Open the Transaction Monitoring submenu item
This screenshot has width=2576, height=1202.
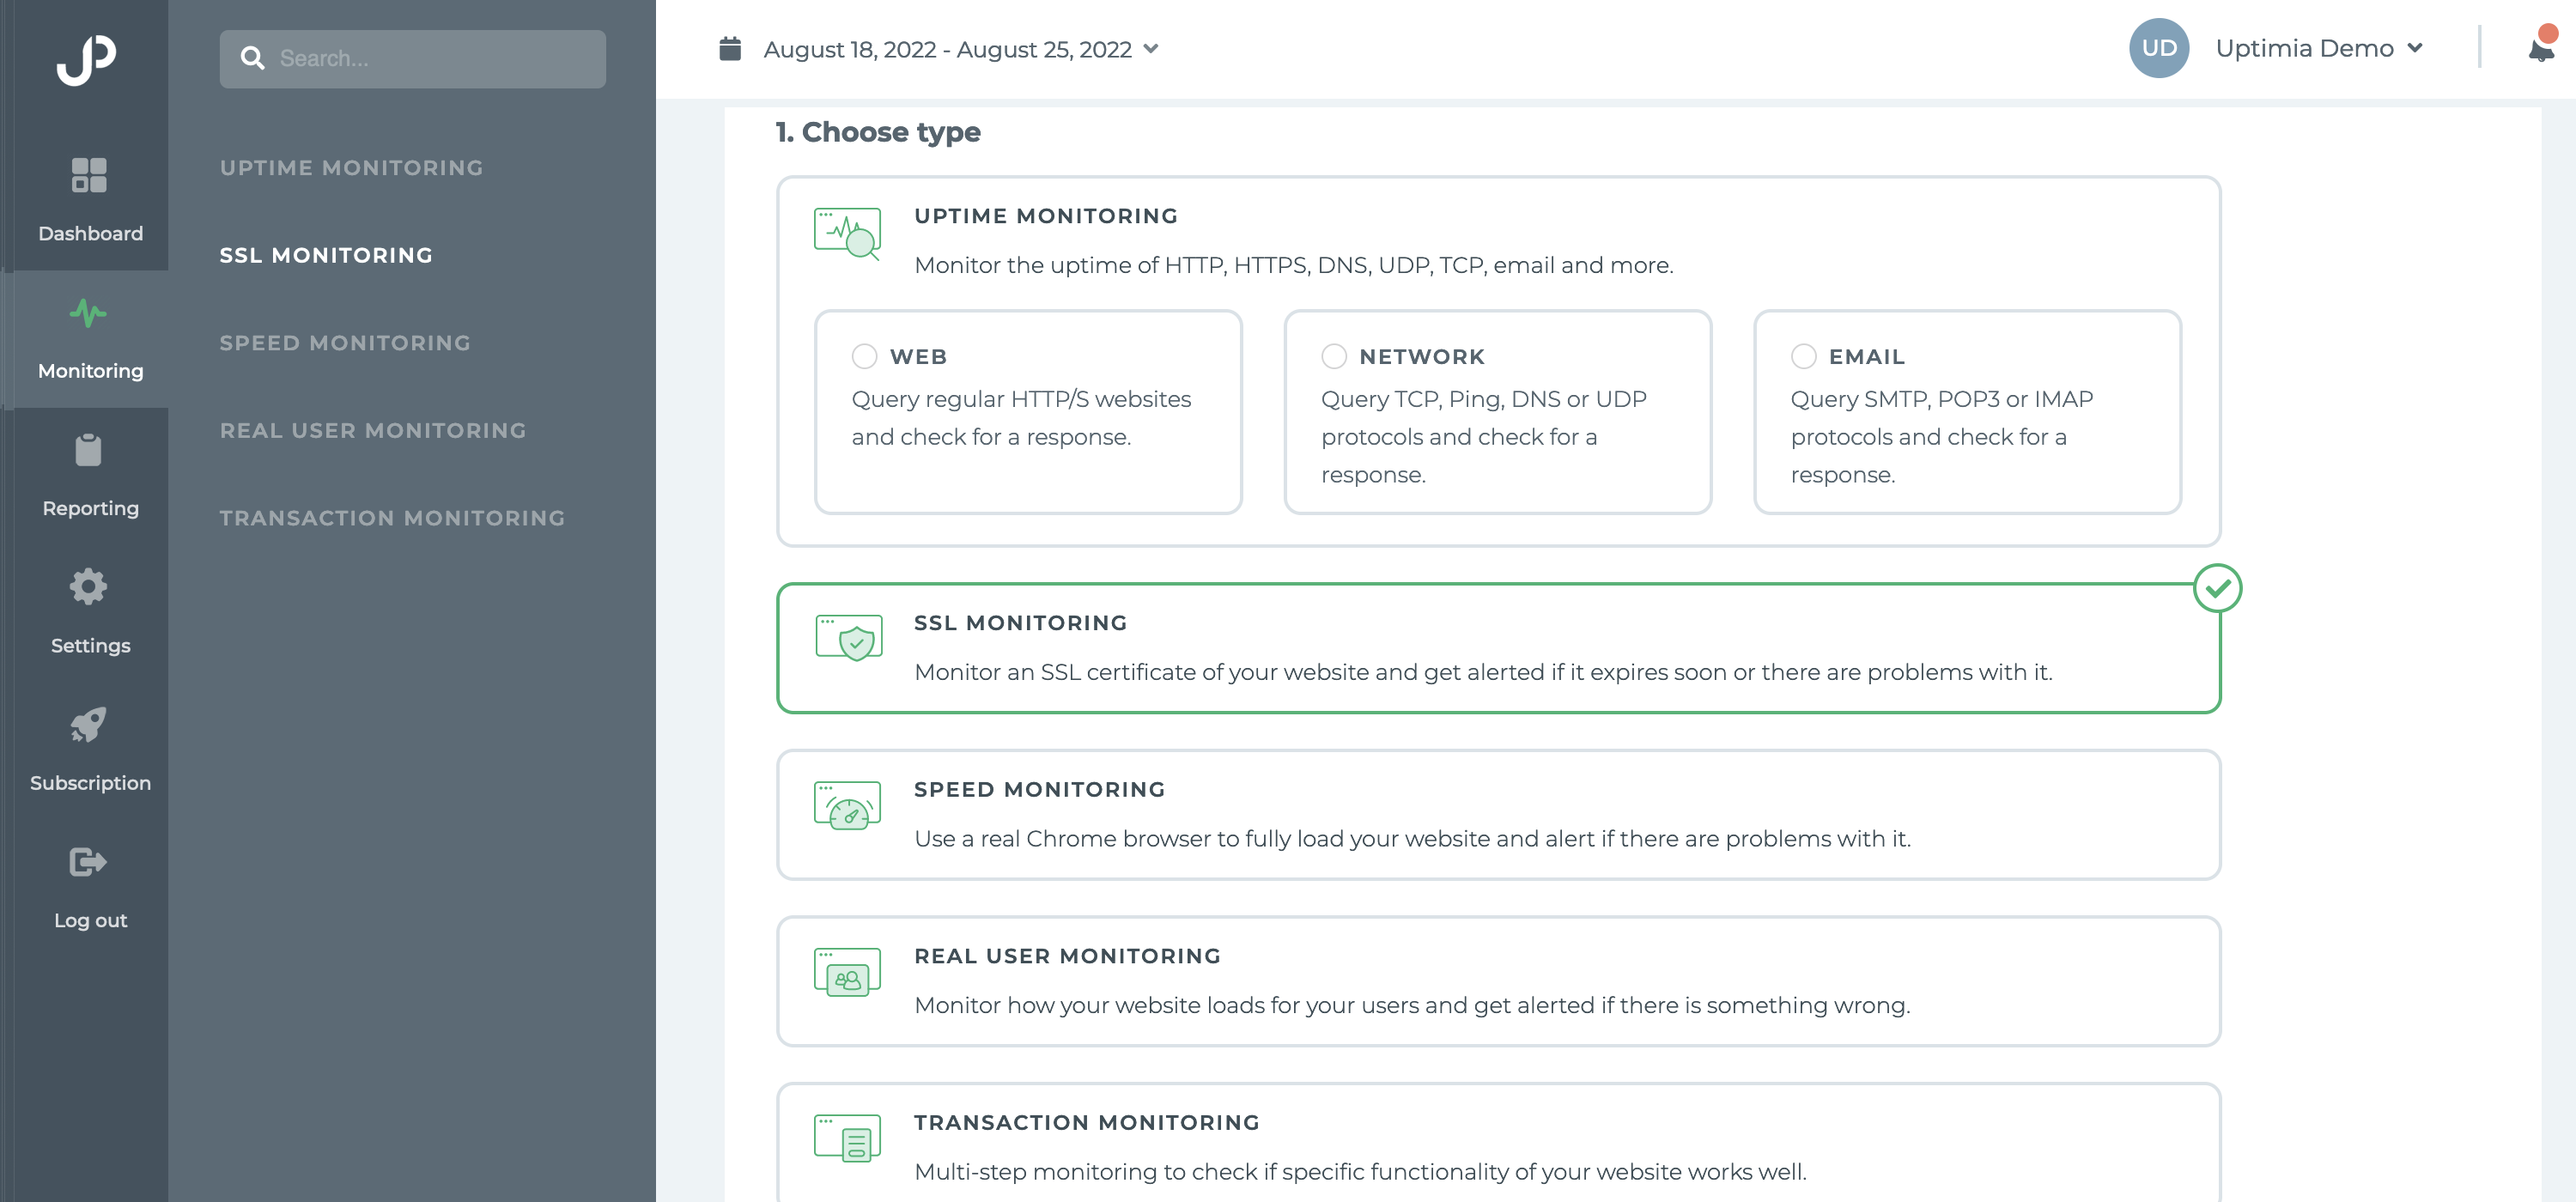tap(392, 518)
